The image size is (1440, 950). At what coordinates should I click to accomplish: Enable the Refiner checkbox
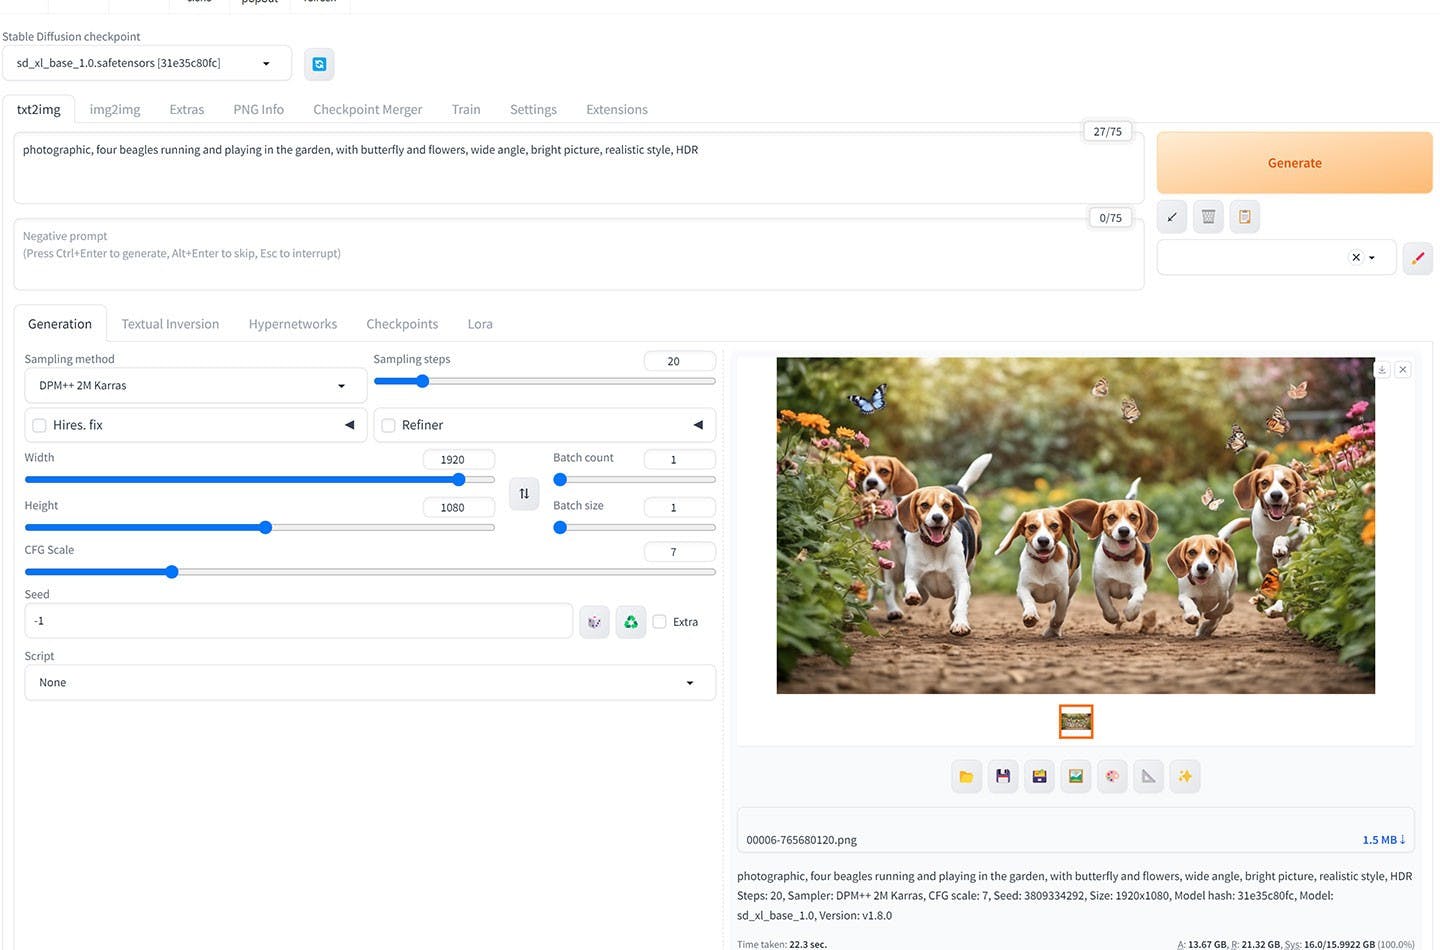point(389,425)
